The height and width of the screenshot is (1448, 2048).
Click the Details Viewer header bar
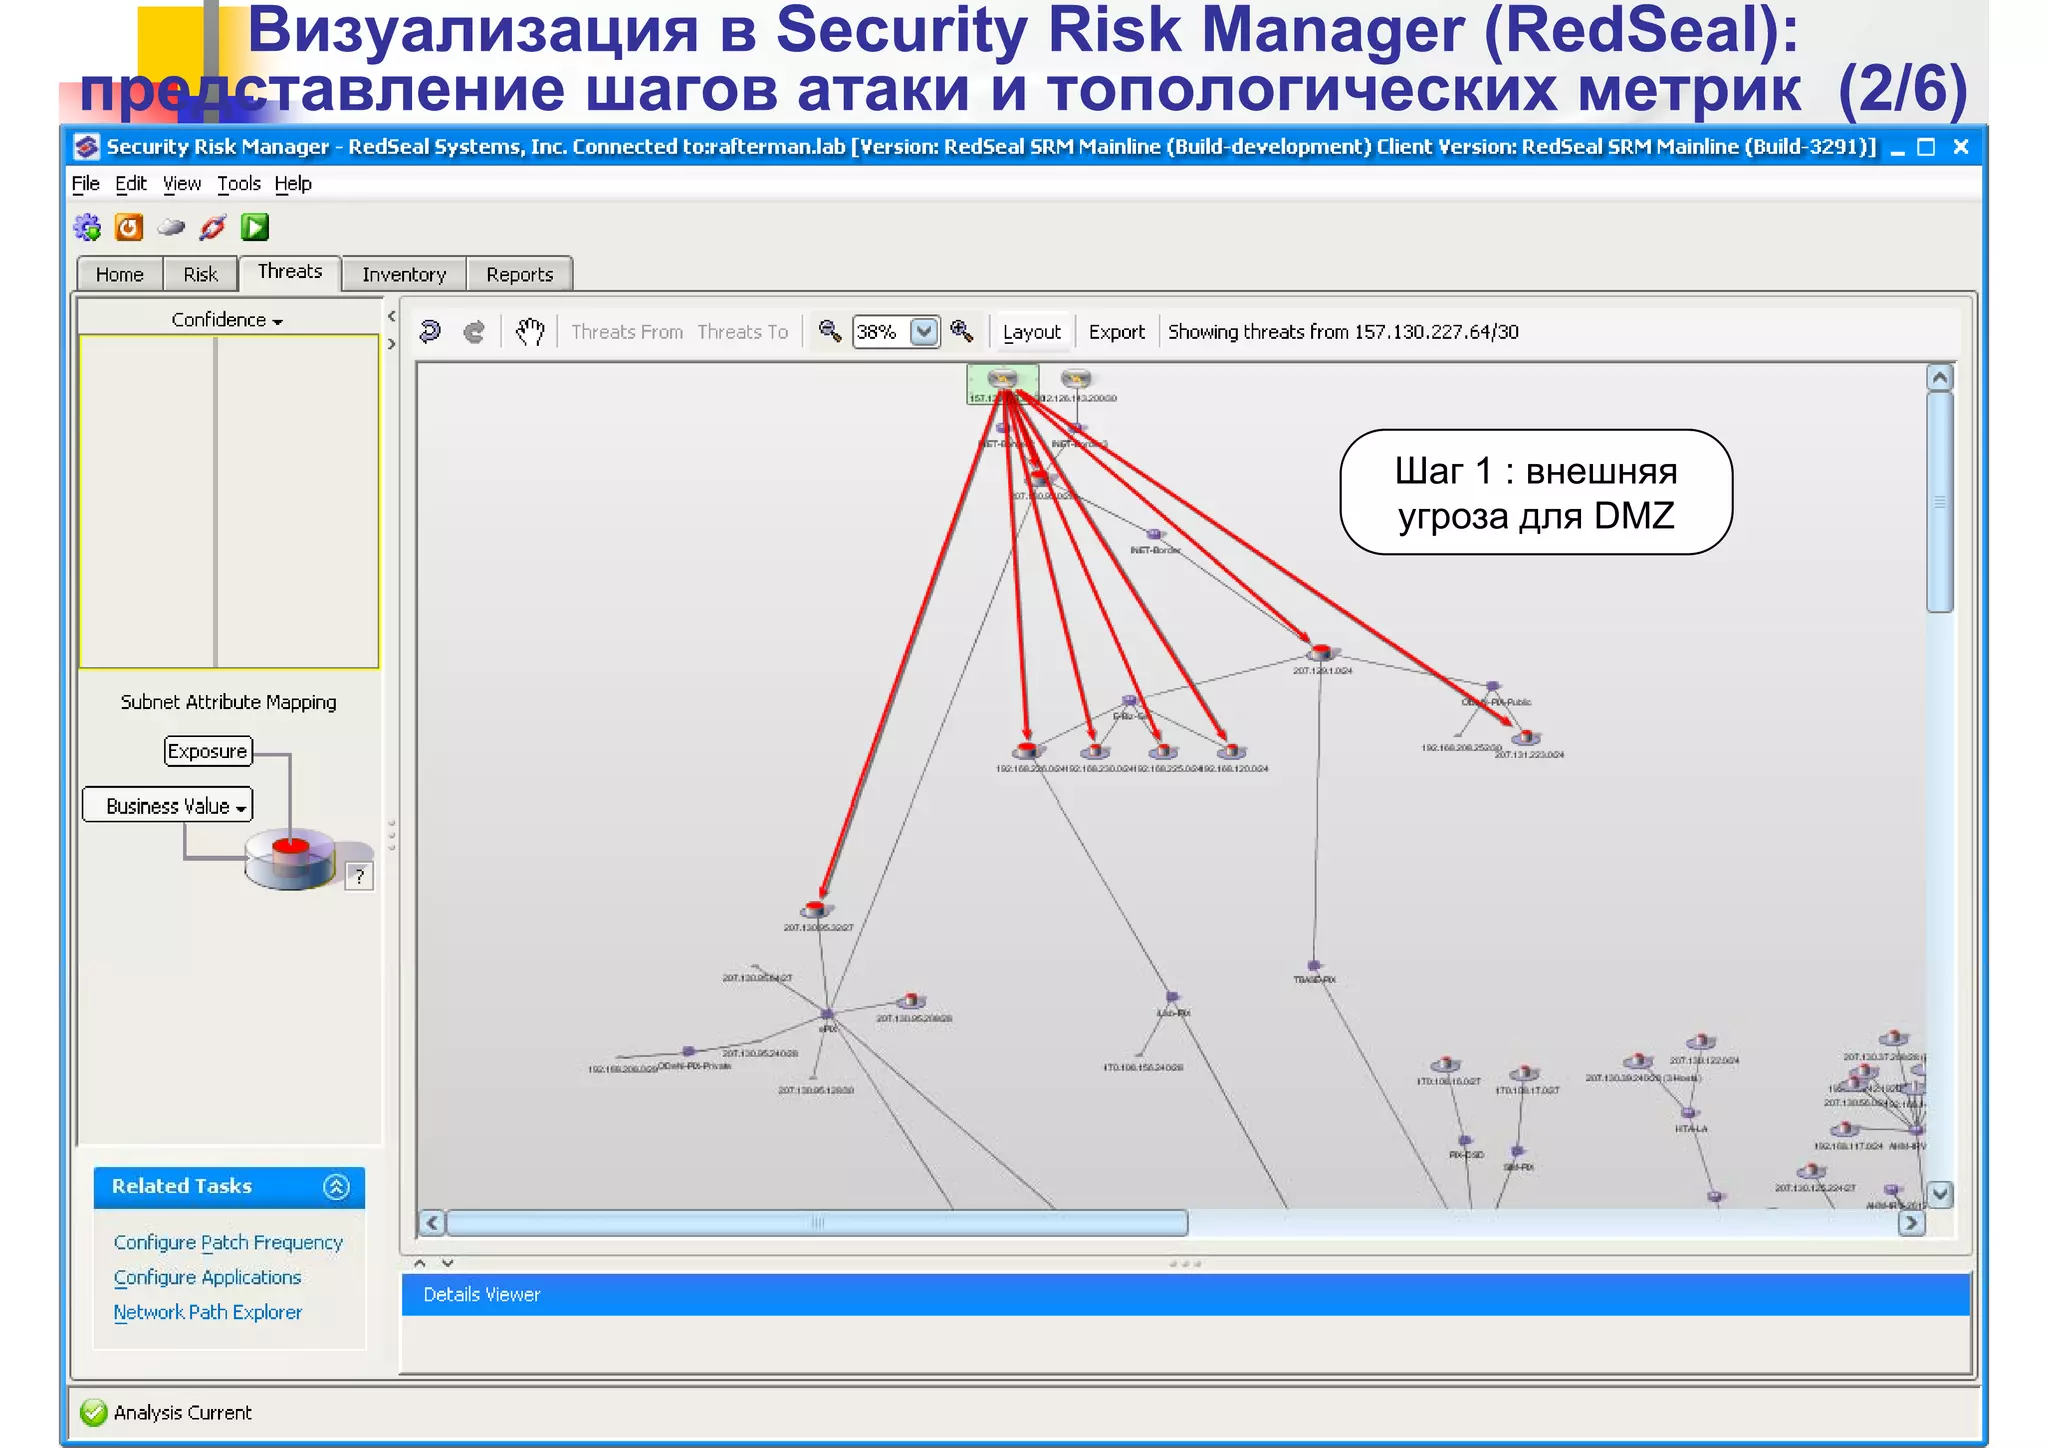click(1186, 1294)
